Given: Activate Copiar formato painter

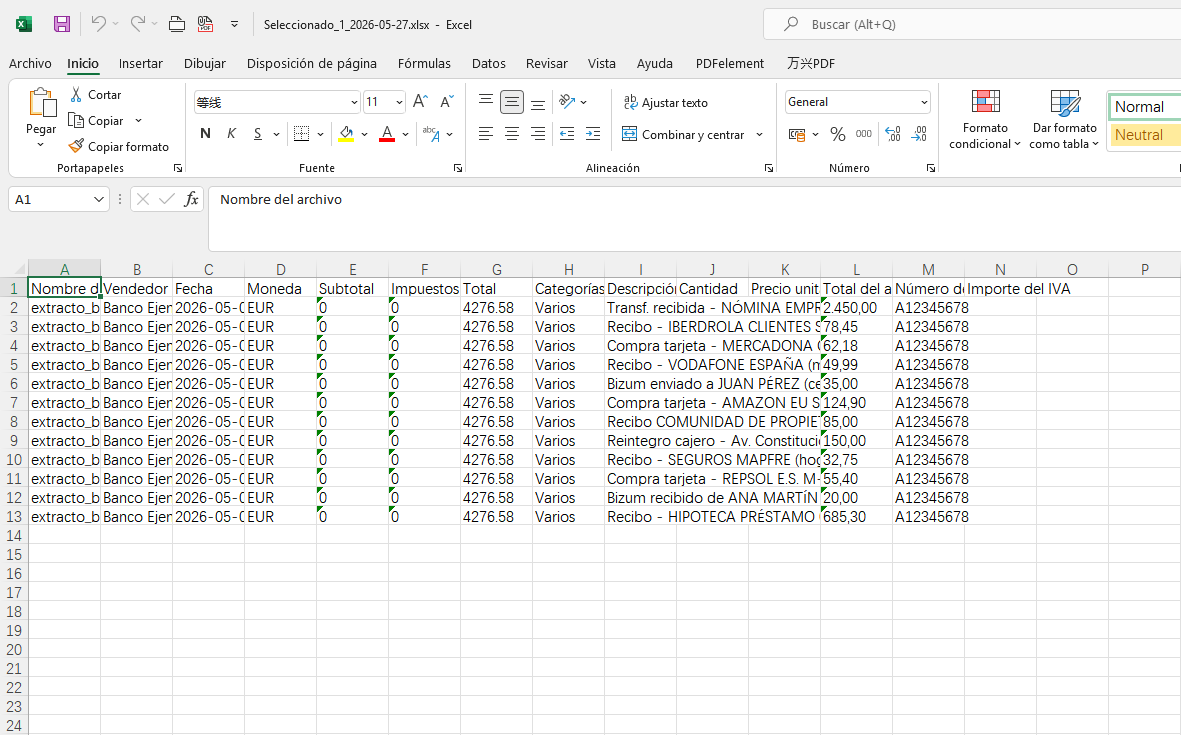Looking at the screenshot, I should point(118,146).
